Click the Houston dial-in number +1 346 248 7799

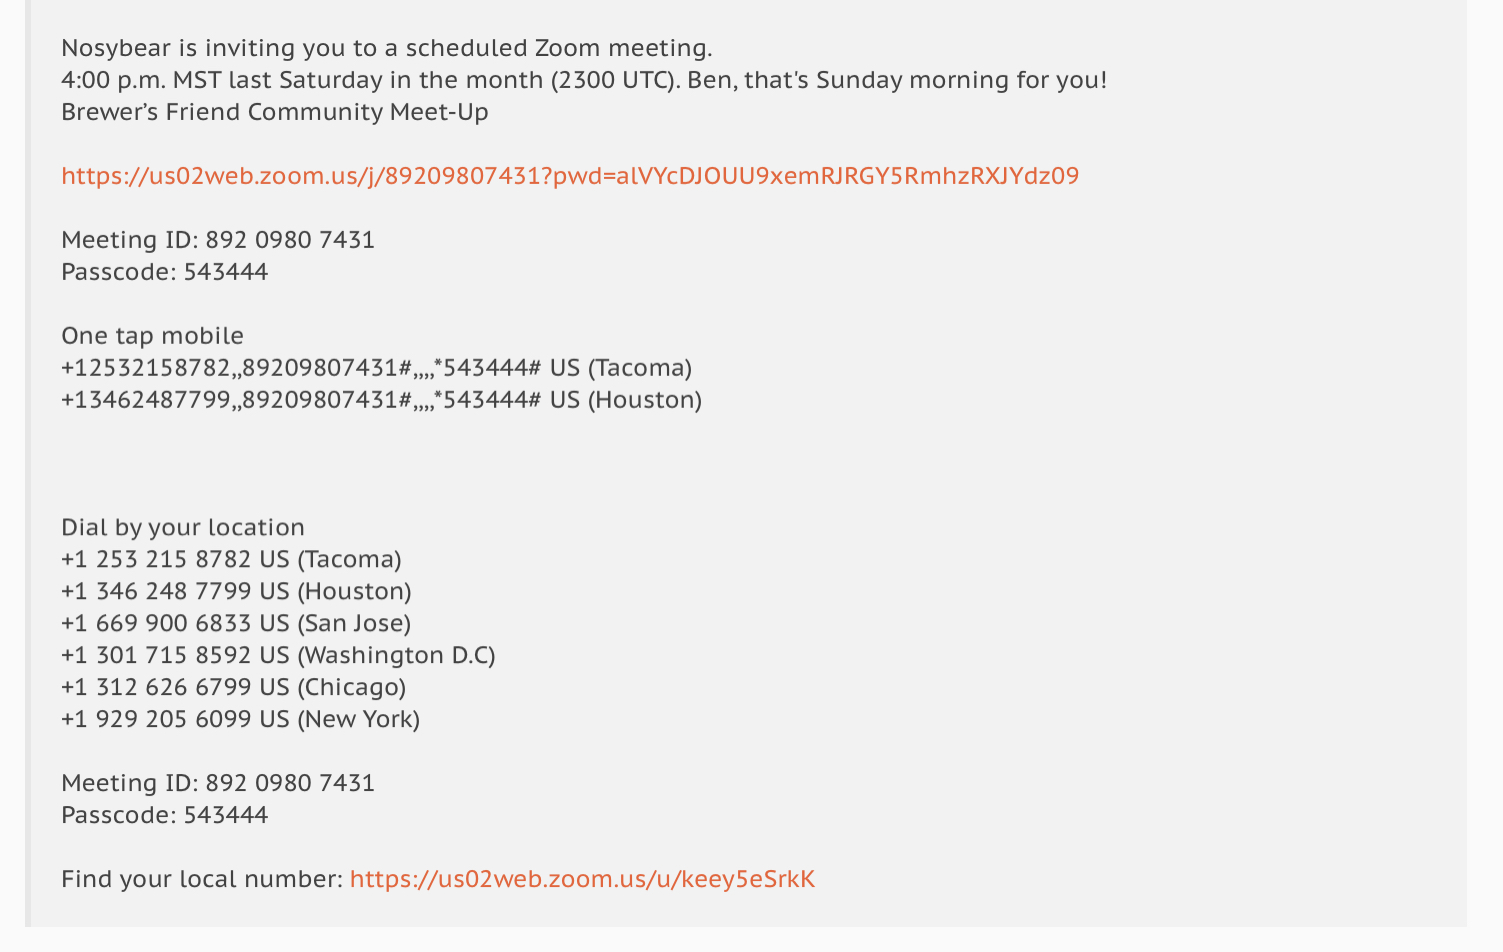[236, 591]
